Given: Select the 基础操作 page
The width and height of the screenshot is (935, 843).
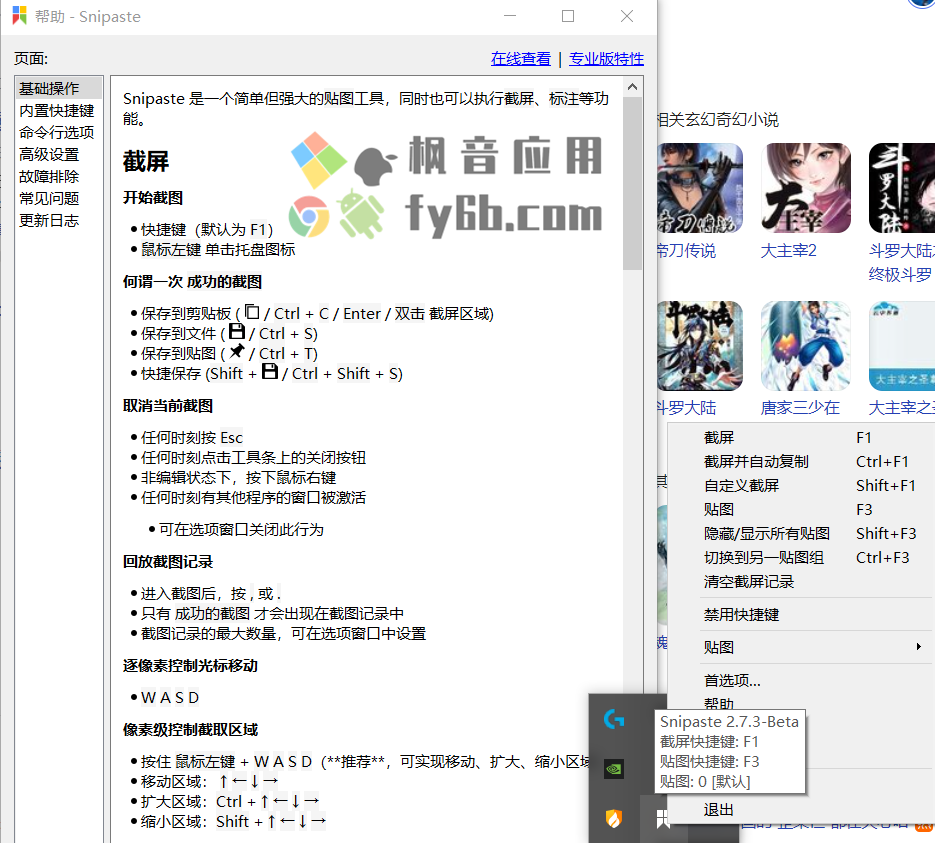Looking at the screenshot, I should click(x=59, y=89).
